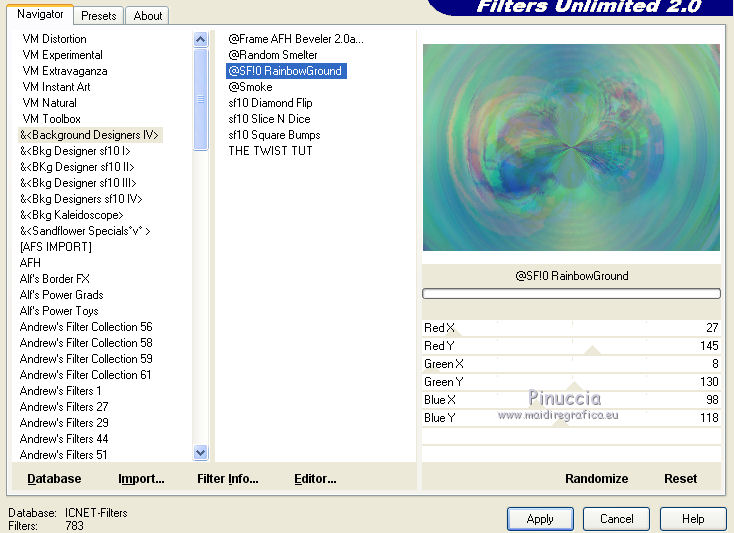Image resolution: width=734 pixels, height=533 pixels.
Task: Adjust the Blue X slider
Action: (x=571, y=400)
